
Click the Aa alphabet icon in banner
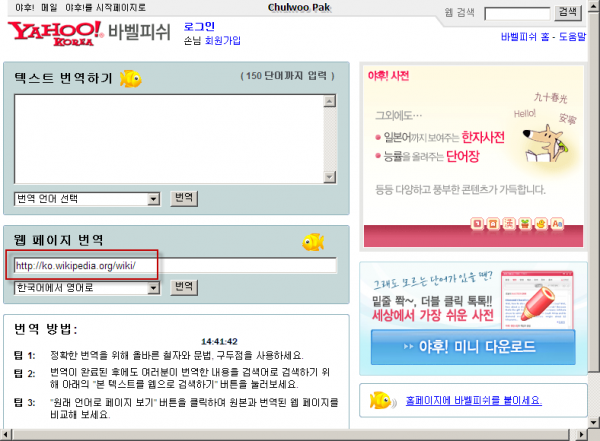click(557, 224)
